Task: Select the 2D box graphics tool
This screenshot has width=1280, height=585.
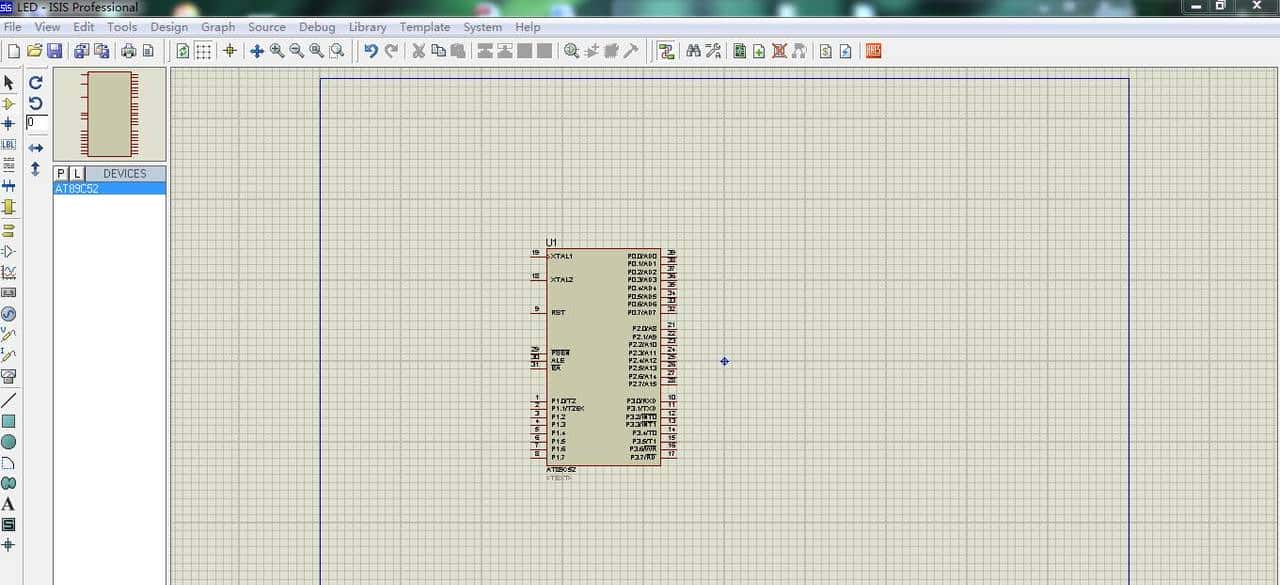Action: click(x=9, y=421)
